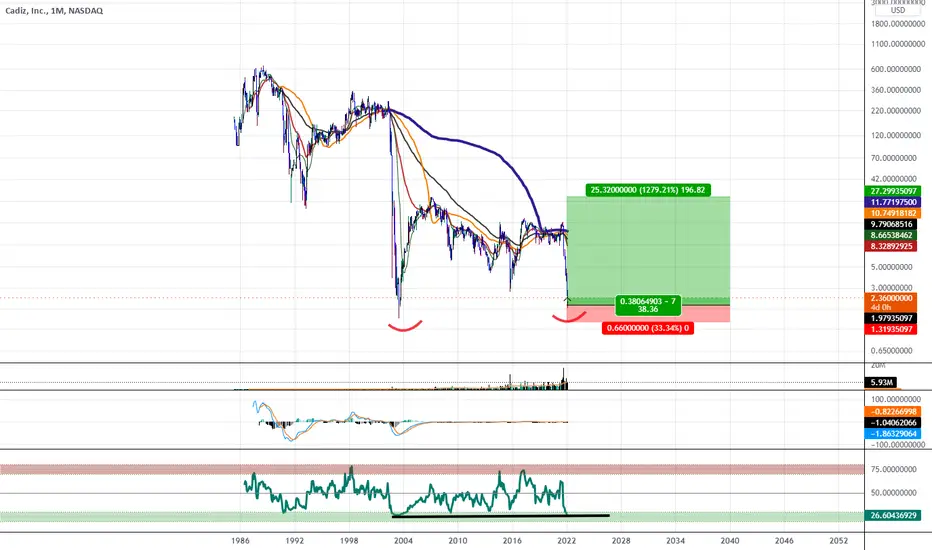Click the 120.00000000 price axis label

click(x=898, y=136)
